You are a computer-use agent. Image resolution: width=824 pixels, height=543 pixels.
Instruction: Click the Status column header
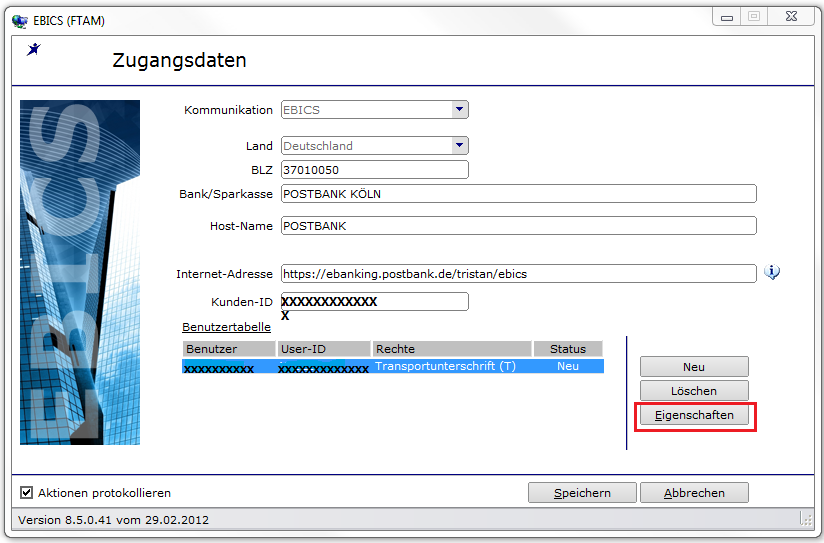click(x=568, y=349)
